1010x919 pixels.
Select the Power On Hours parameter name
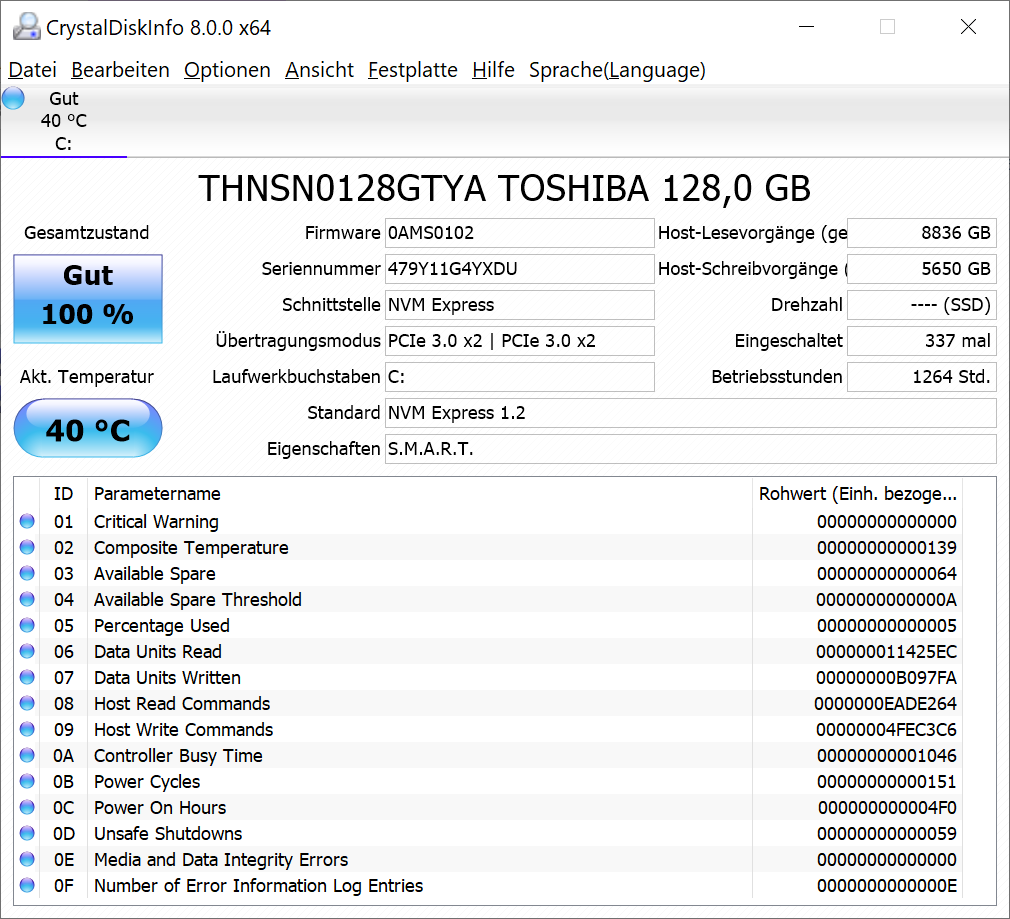coord(160,808)
